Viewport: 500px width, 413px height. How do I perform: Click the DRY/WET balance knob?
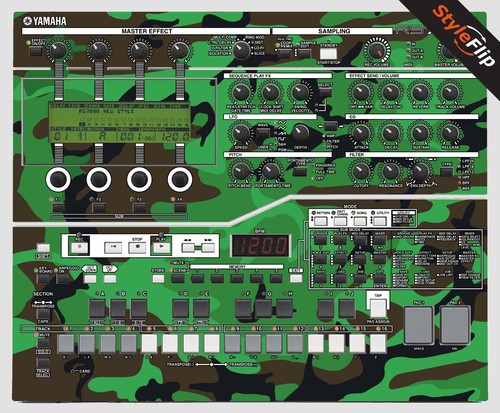[x=361, y=92]
